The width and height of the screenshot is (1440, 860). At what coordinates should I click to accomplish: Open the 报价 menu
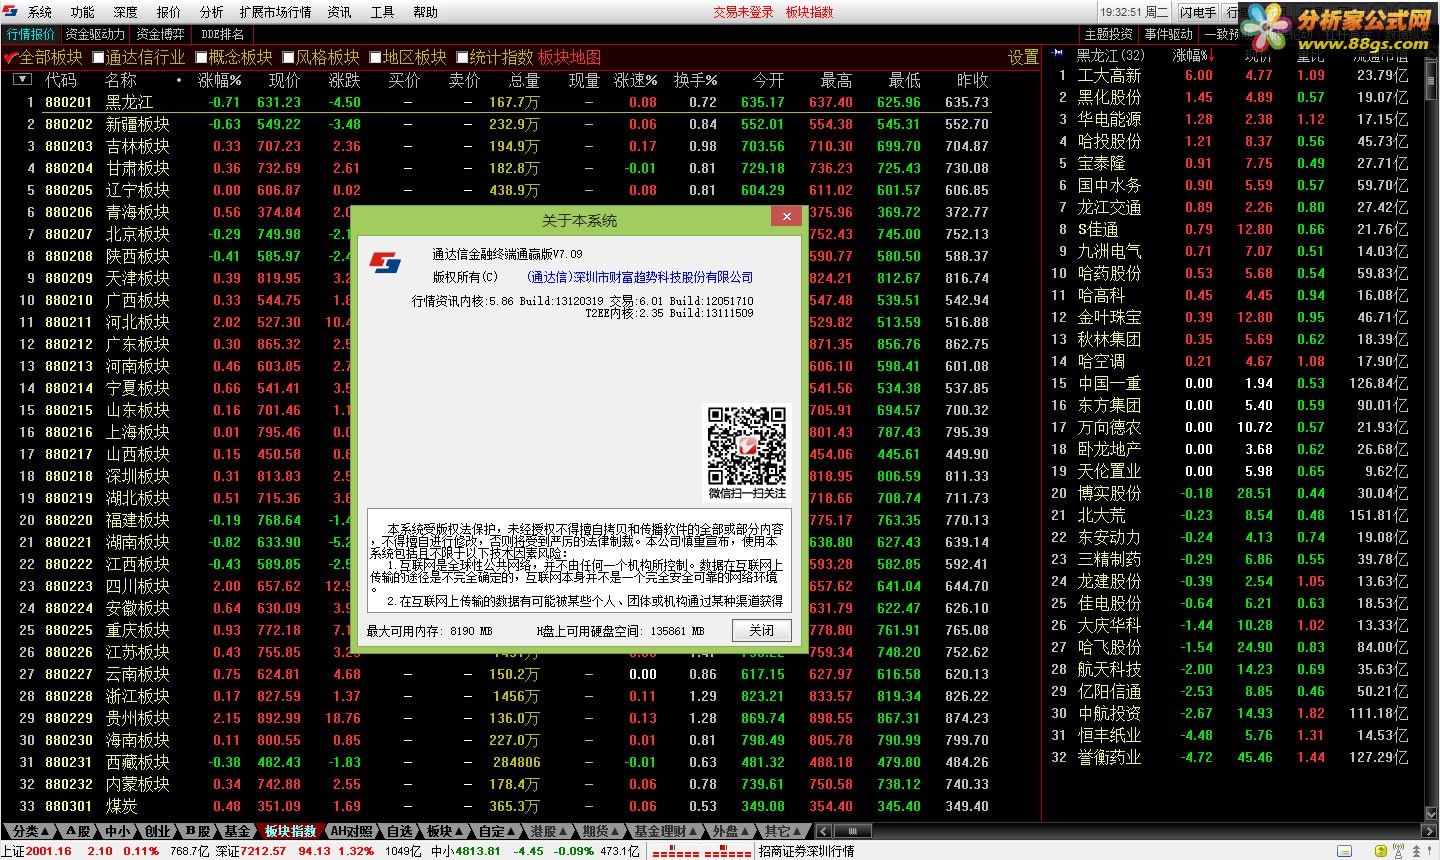169,12
